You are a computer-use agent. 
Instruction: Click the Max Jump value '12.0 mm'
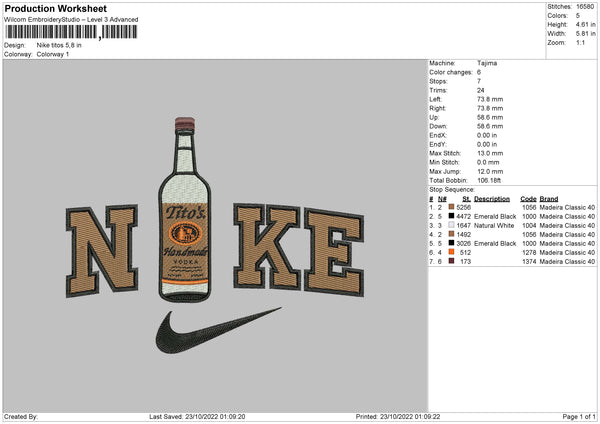pos(490,171)
